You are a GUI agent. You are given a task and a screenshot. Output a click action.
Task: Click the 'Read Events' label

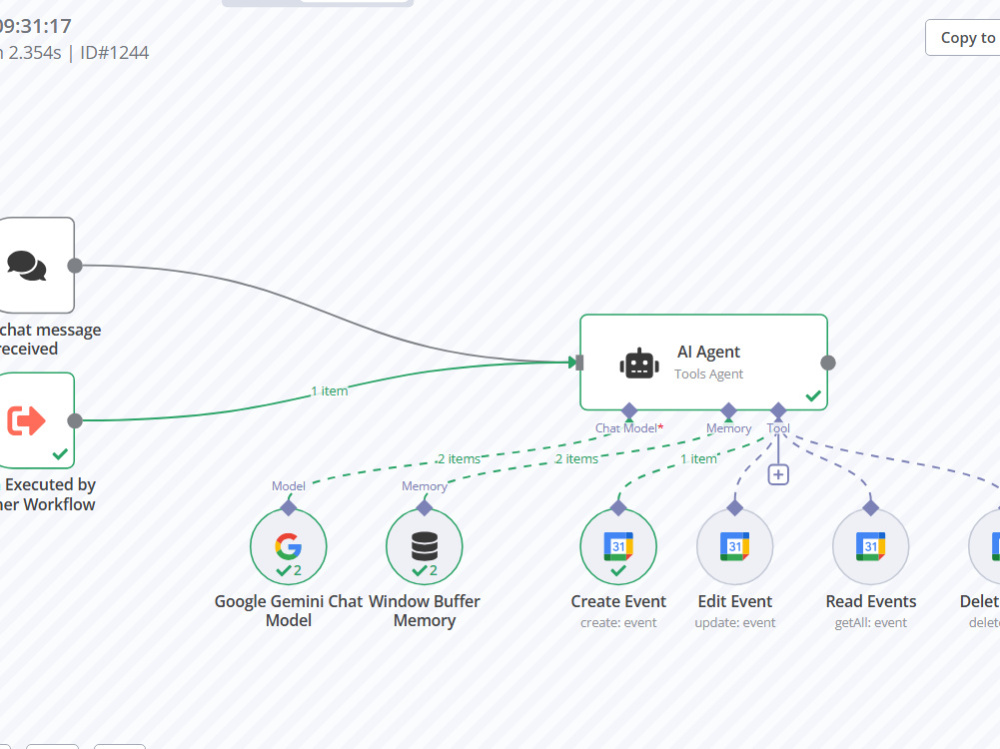click(x=871, y=602)
